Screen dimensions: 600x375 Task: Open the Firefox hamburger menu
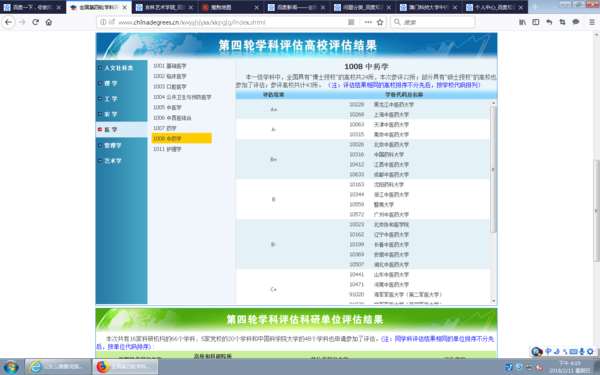592,22
